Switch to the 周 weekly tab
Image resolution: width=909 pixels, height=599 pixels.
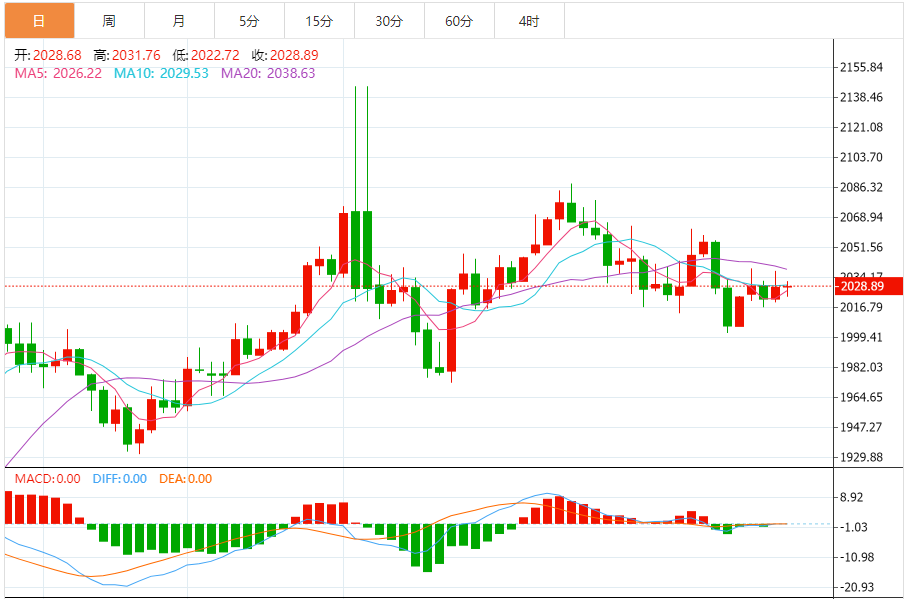click(x=110, y=21)
